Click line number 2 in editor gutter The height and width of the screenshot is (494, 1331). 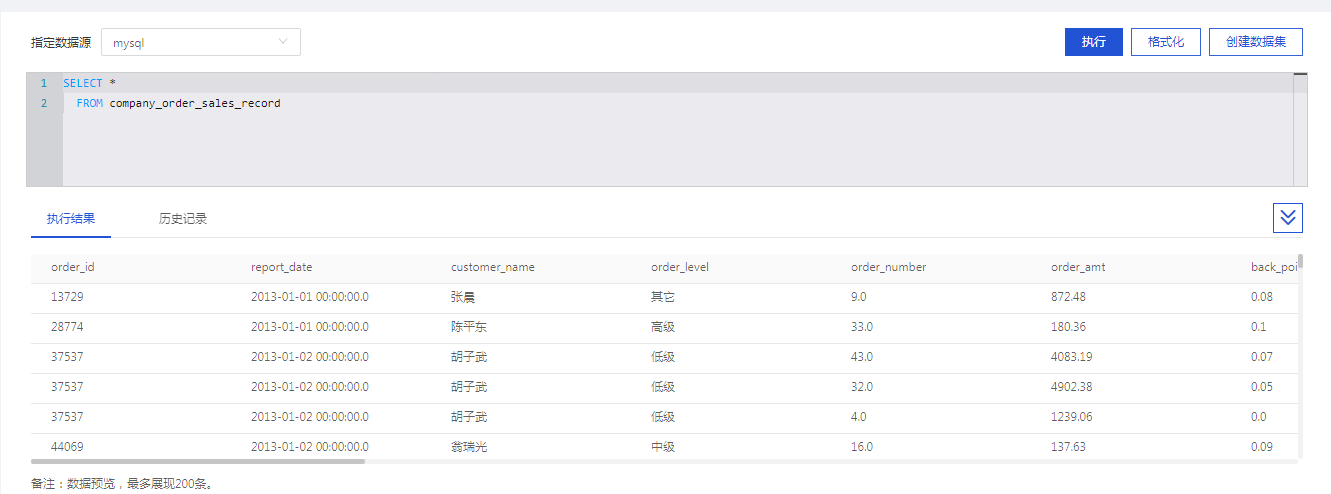44,103
